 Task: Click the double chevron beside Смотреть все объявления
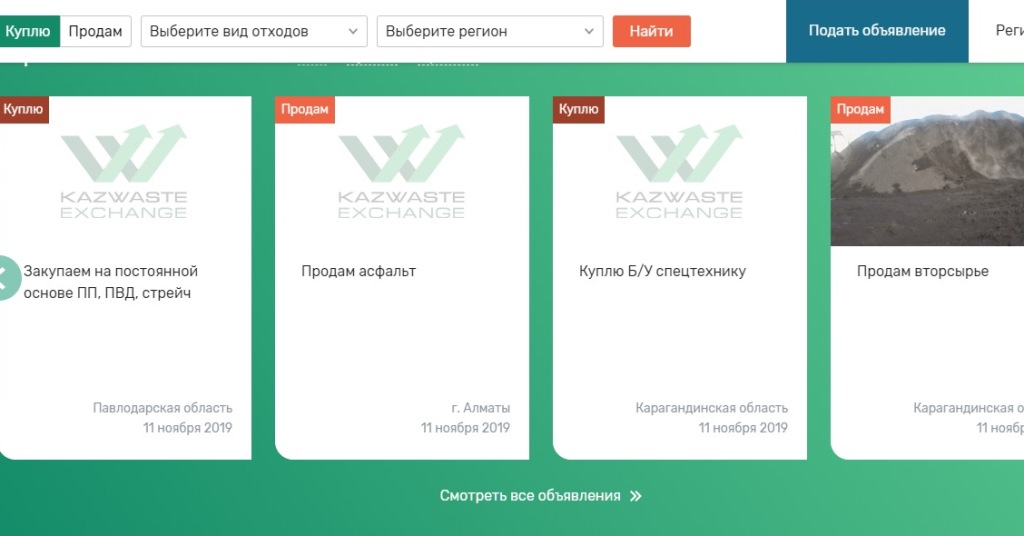tap(636, 496)
